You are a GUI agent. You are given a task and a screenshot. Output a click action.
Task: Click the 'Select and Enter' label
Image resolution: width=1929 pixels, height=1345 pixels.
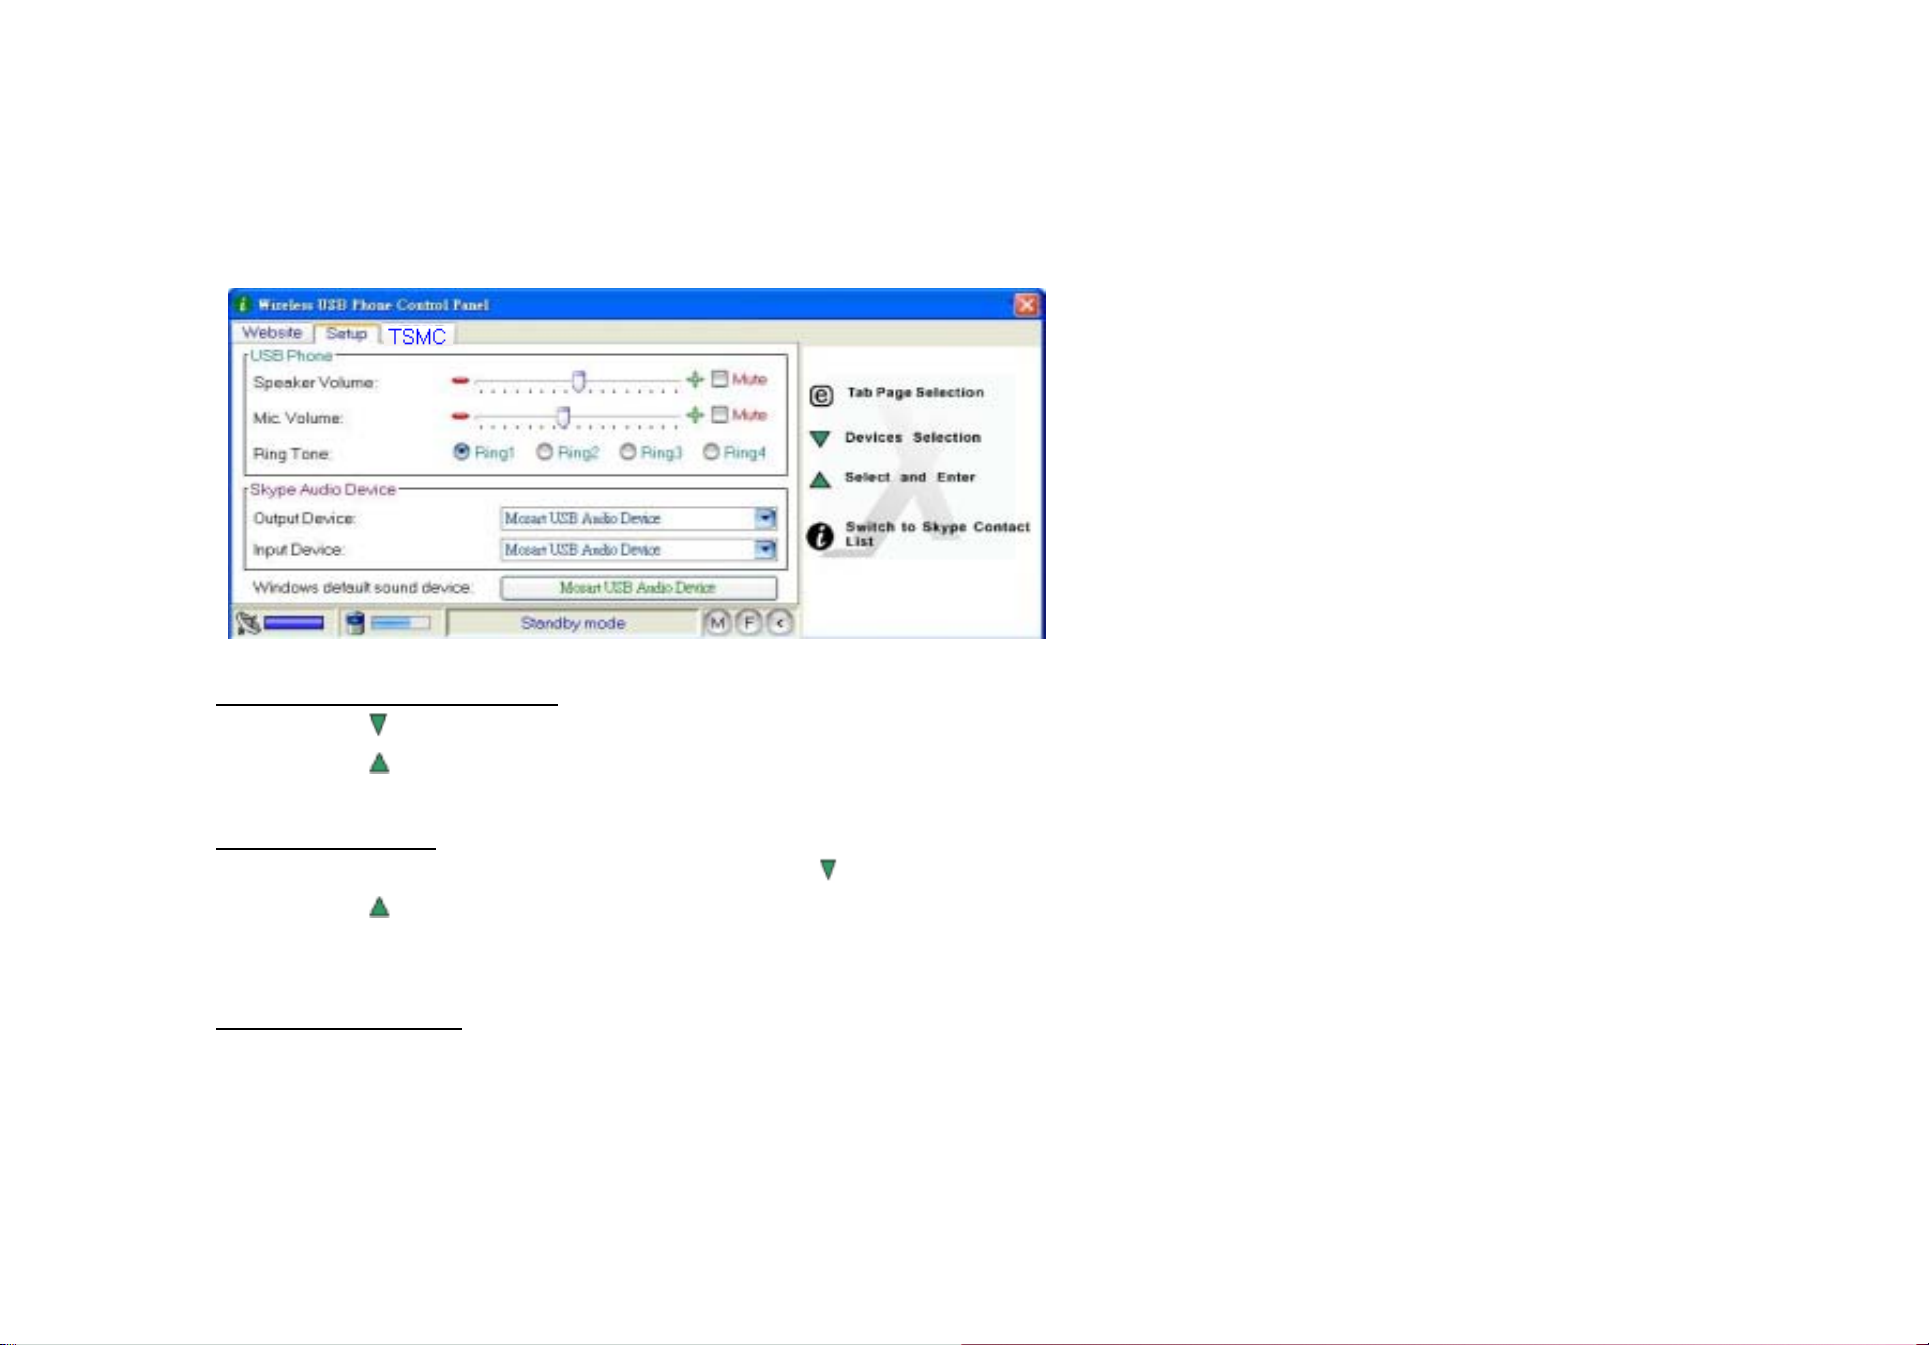click(910, 478)
